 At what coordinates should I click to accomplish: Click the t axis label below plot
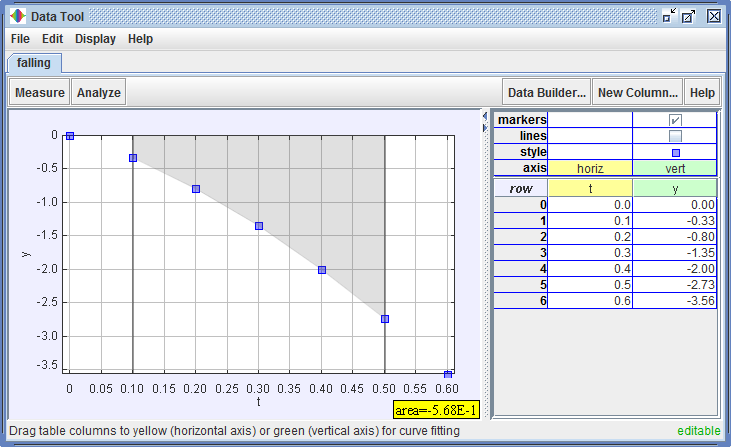[x=258, y=401]
